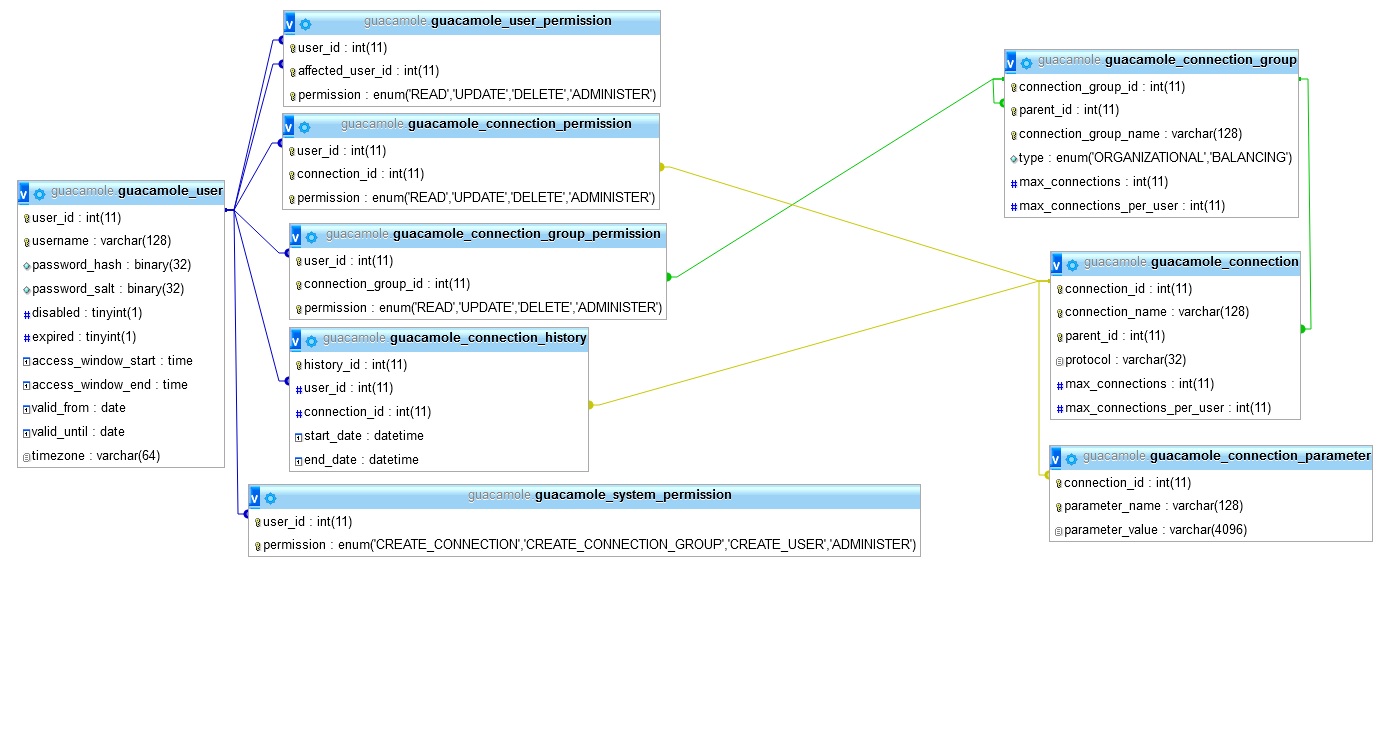Select connection_name : varchar(128) column
The image size is (1393, 750).
click(1176, 312)
